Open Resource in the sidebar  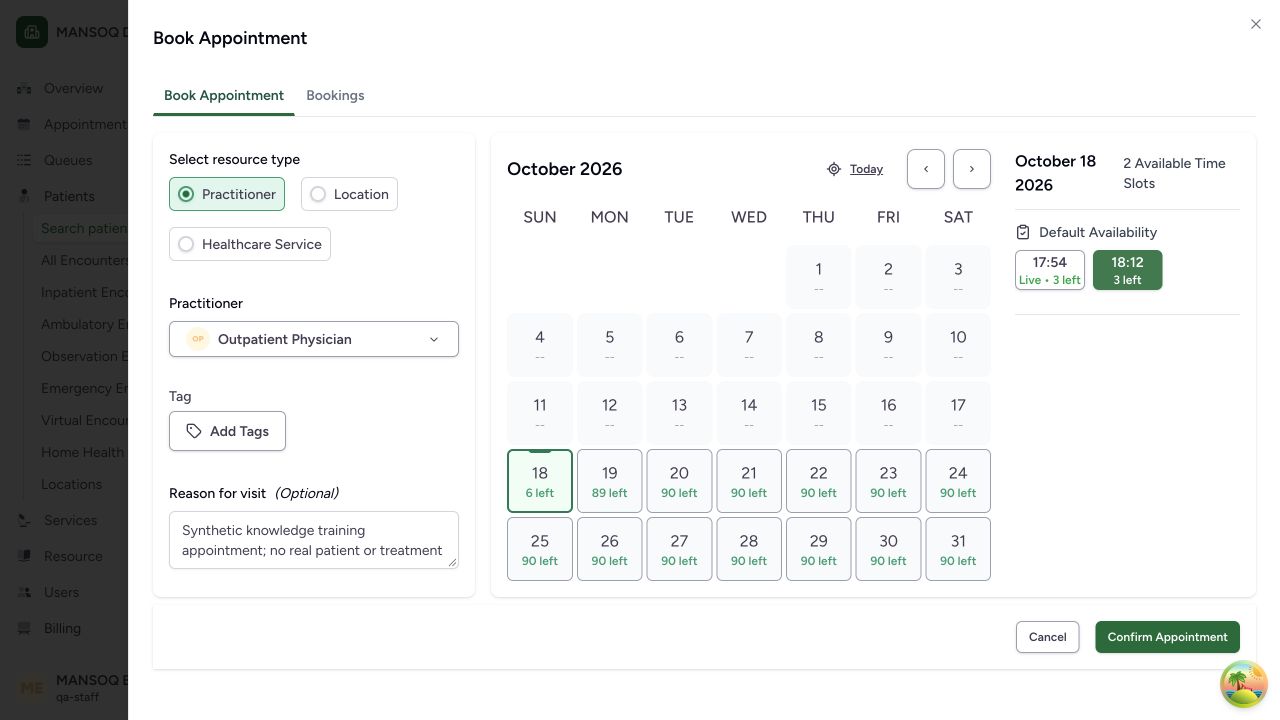tap(73, 556)
